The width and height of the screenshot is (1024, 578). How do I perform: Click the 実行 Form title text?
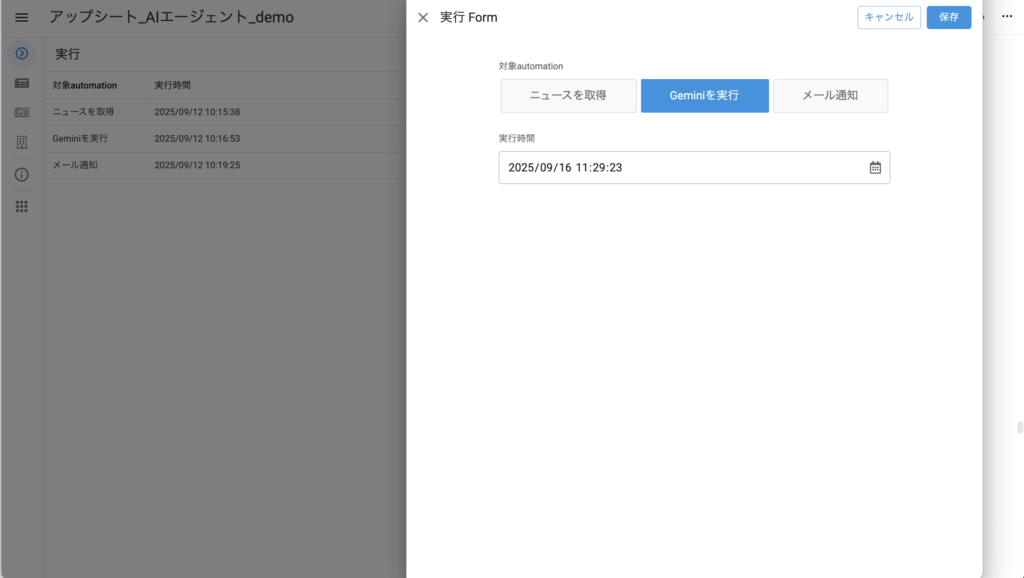point(469,18)
